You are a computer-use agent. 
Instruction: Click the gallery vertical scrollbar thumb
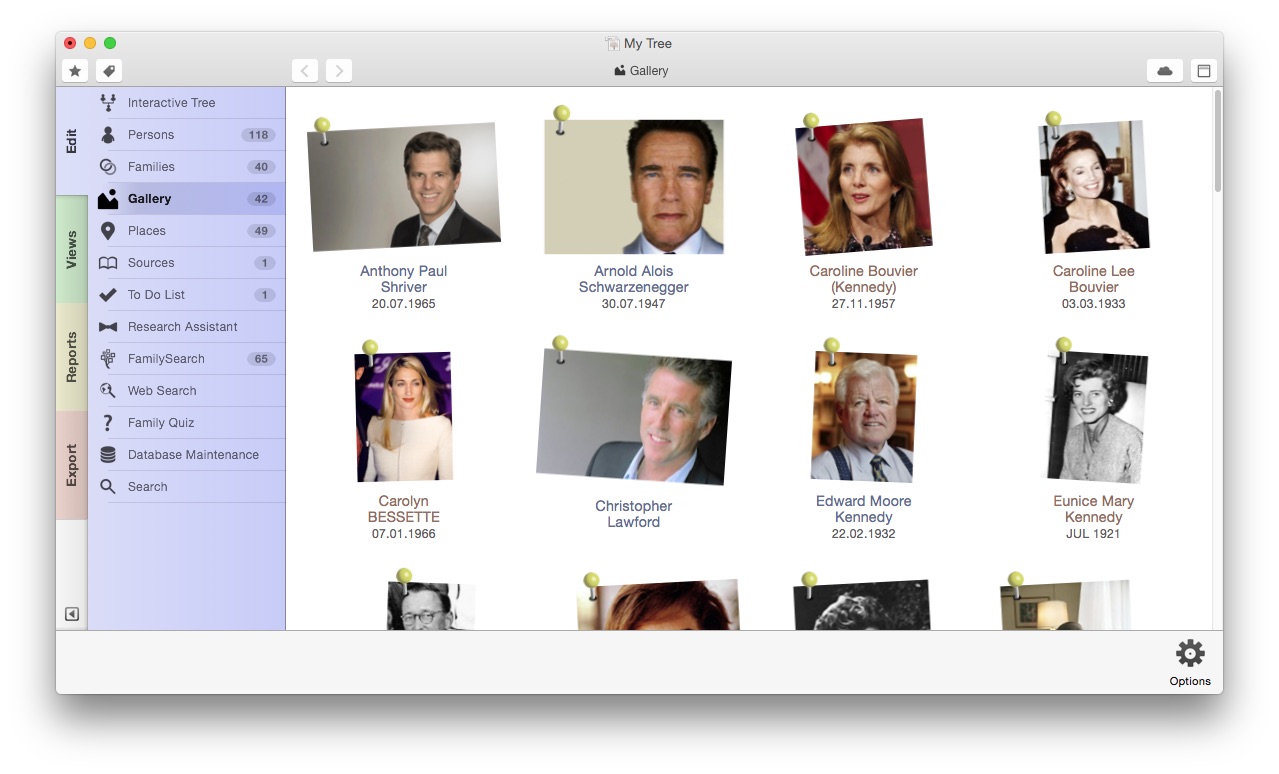pos(1217,141)
